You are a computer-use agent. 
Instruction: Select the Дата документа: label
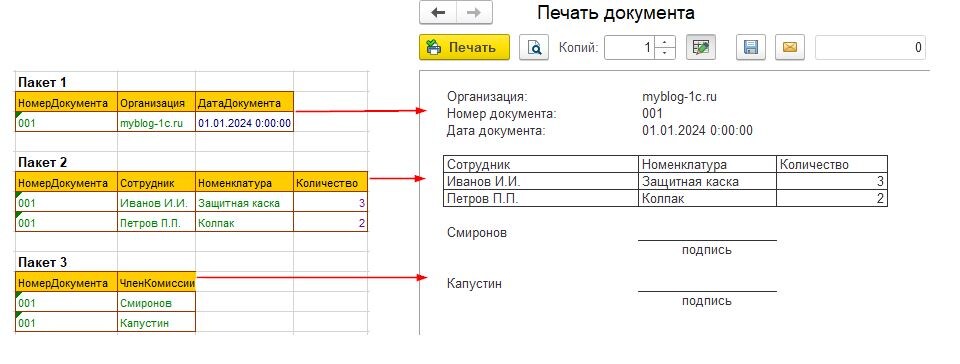pyautogui.click(x=496, y=130)
